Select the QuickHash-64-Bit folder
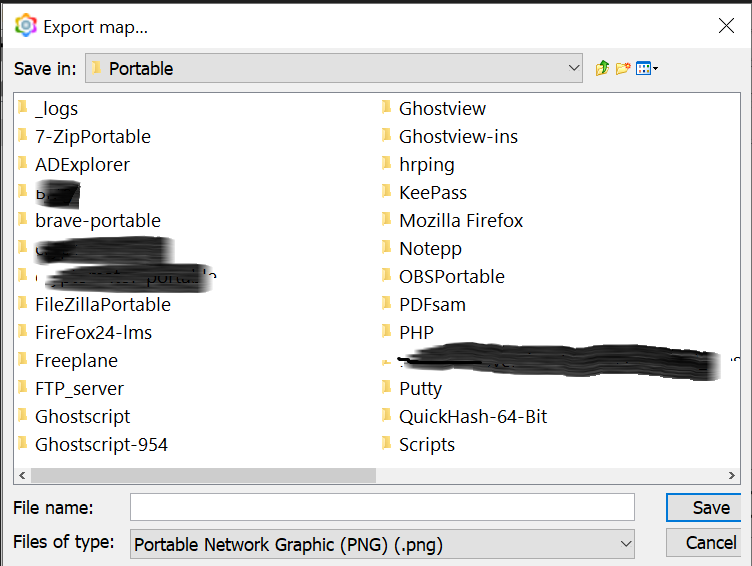Screen dimensions: 752x566 coord(473,416)
